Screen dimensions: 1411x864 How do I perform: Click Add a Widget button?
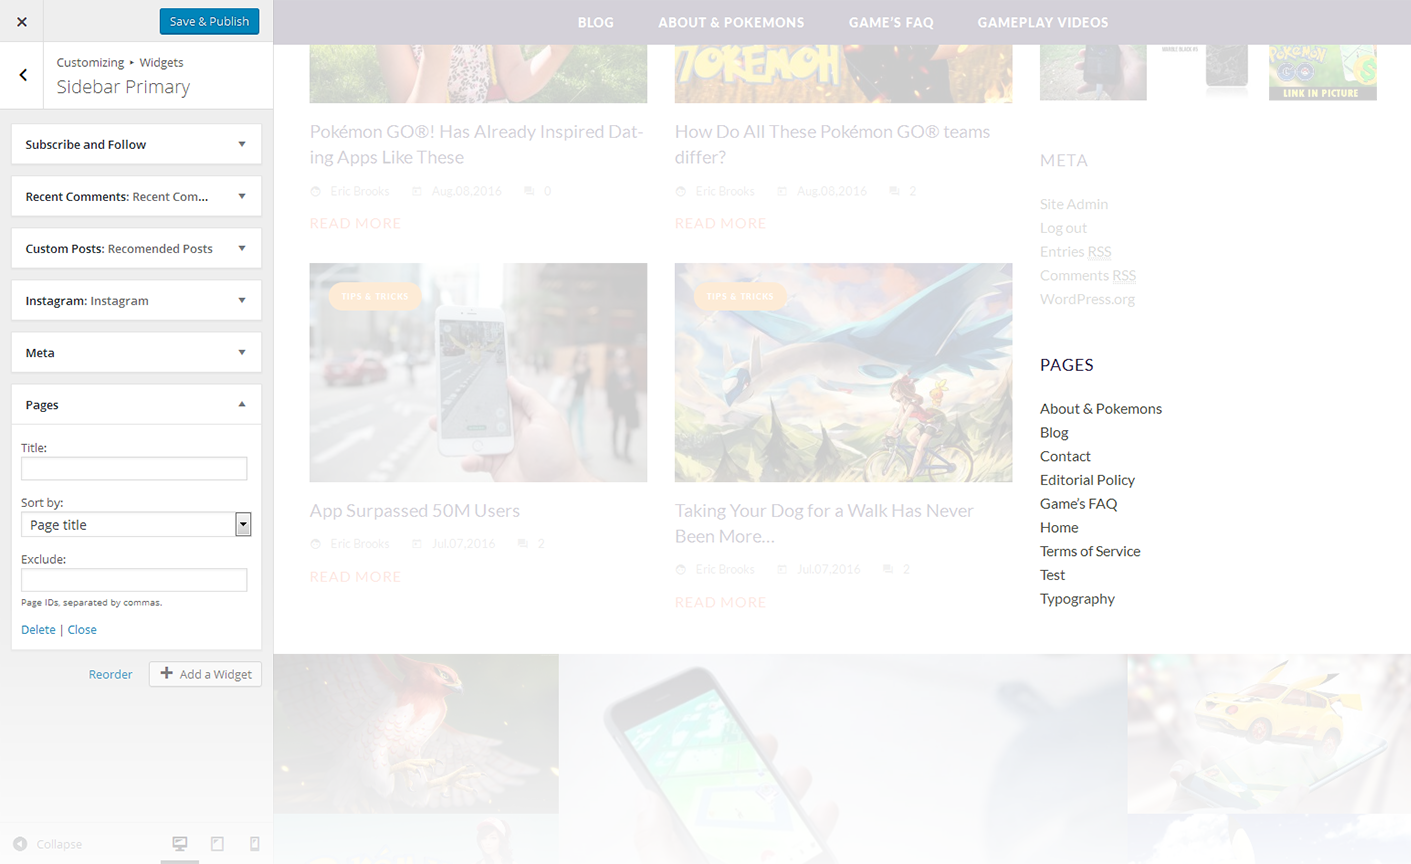point(206,674)
